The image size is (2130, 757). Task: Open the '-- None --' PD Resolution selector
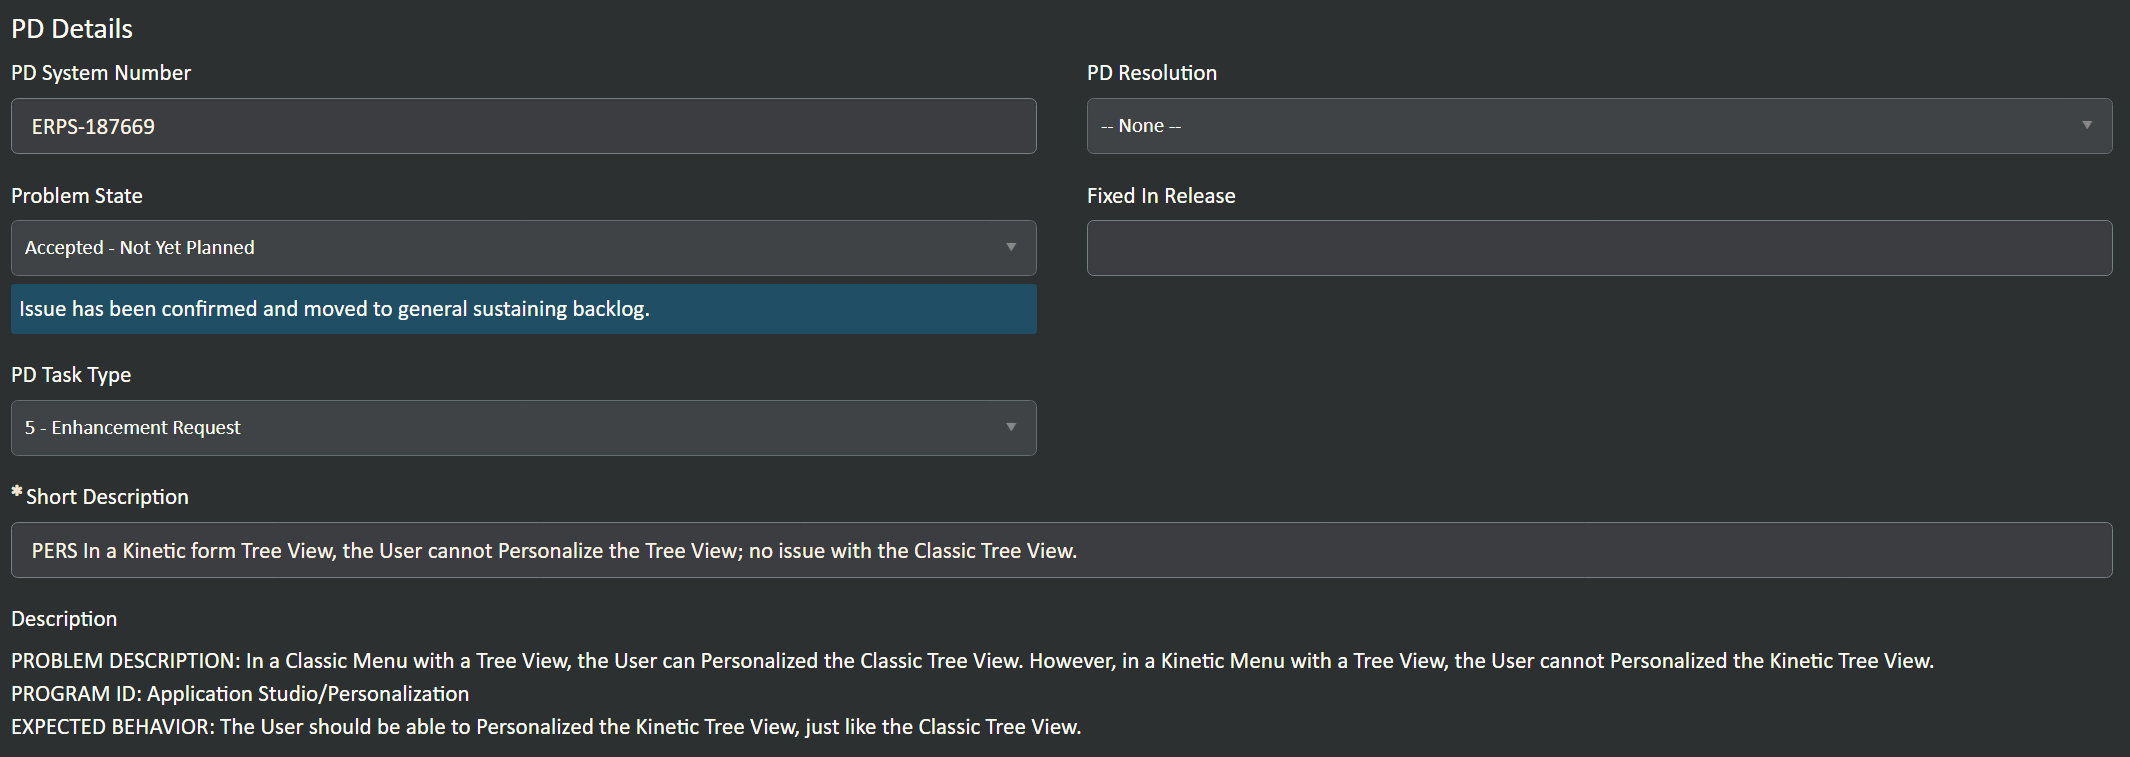[1598, 126]
